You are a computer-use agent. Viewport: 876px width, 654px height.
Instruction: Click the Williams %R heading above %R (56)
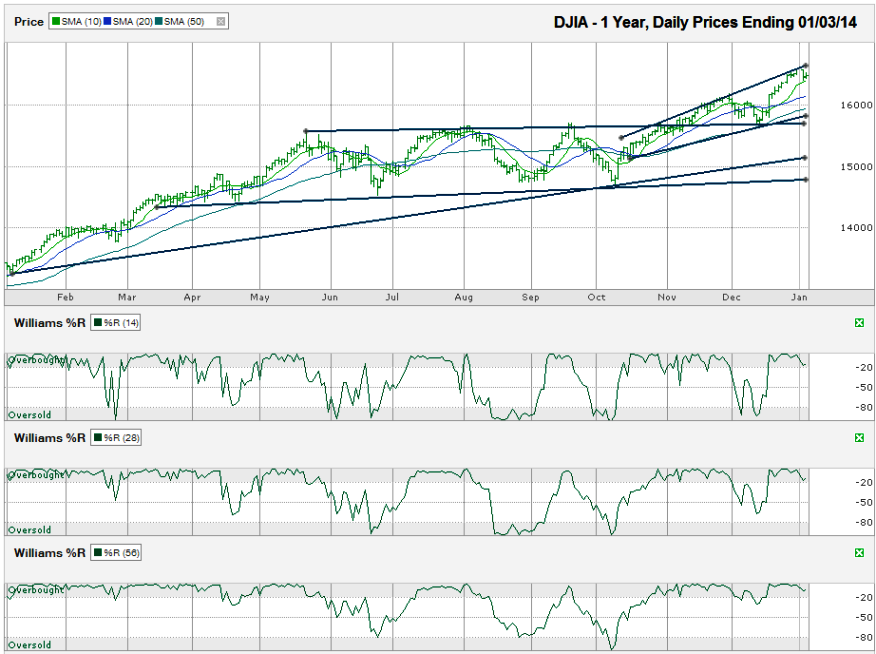(x=50, y=553)
